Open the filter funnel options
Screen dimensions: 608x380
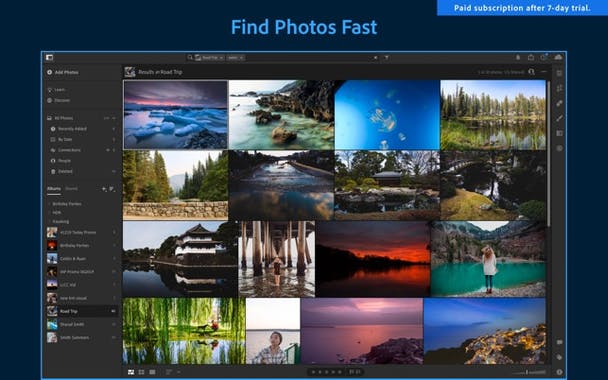(x=386, y=58)
